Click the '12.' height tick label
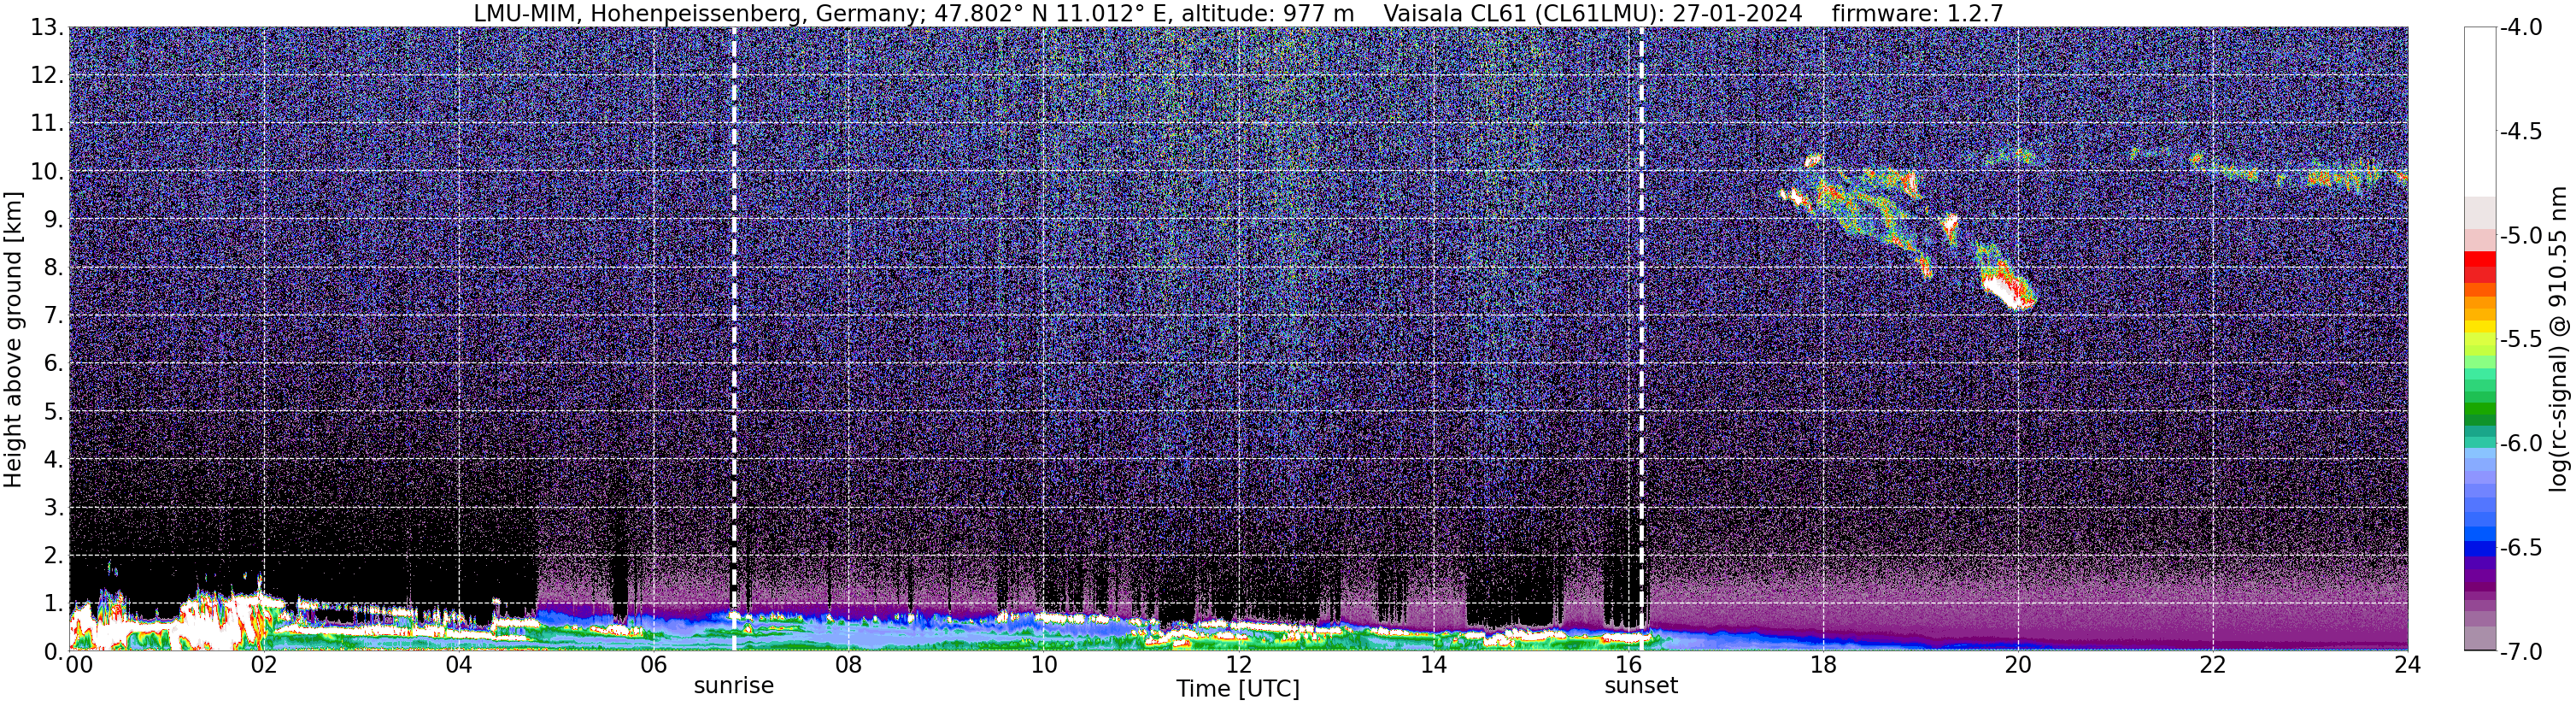Viewport: 2576px width, 706px height. (46, 76)
